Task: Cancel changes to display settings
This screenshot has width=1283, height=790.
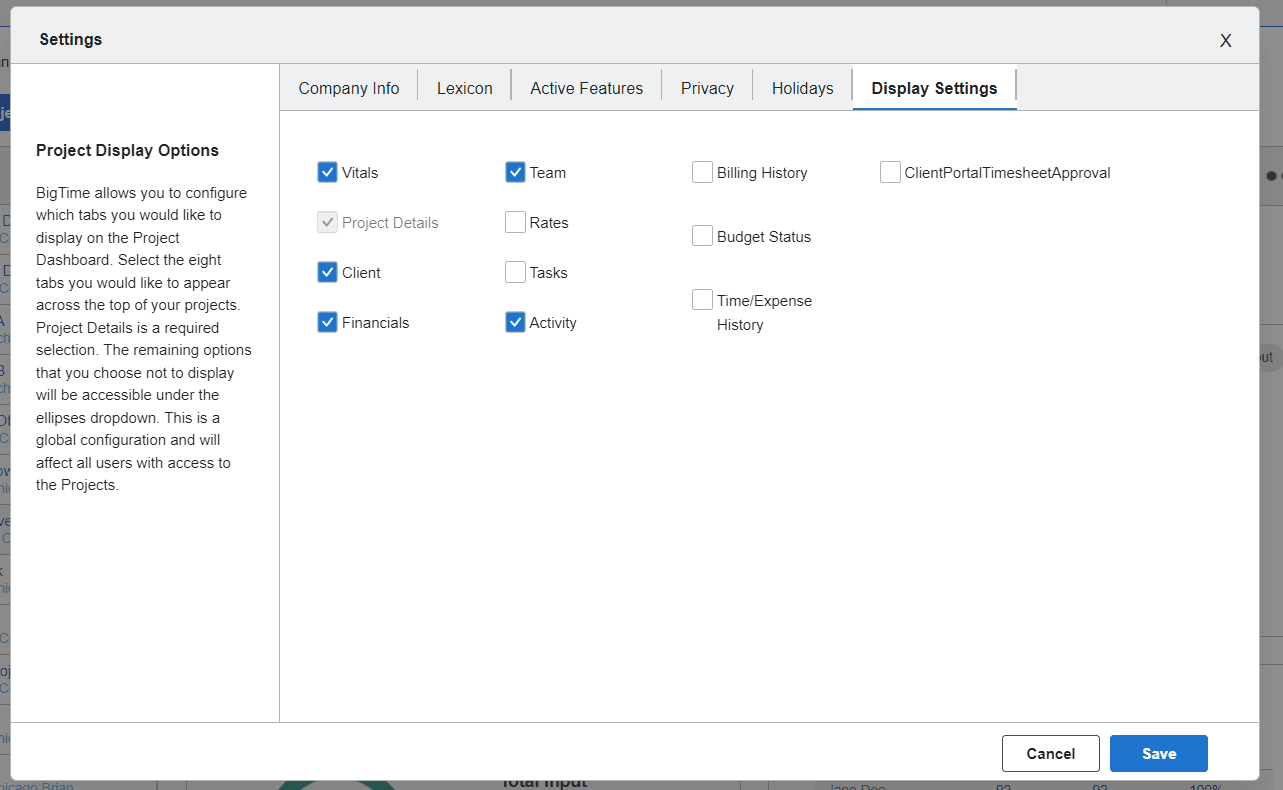Action: (1050, 753)
